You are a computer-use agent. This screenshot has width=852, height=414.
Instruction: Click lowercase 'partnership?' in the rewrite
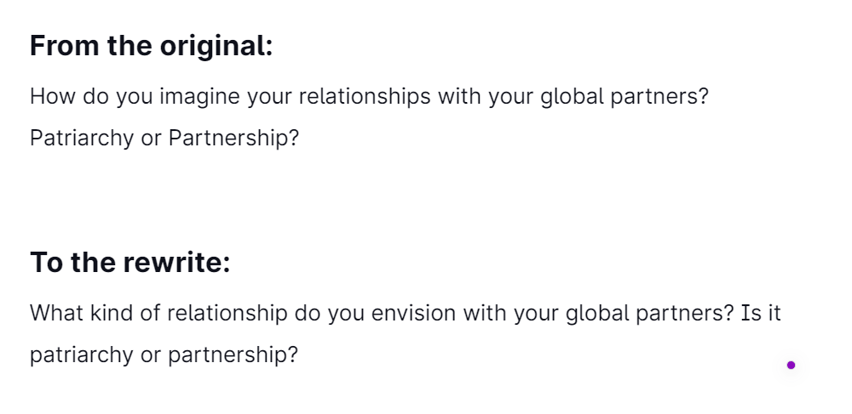pos(233,355)
